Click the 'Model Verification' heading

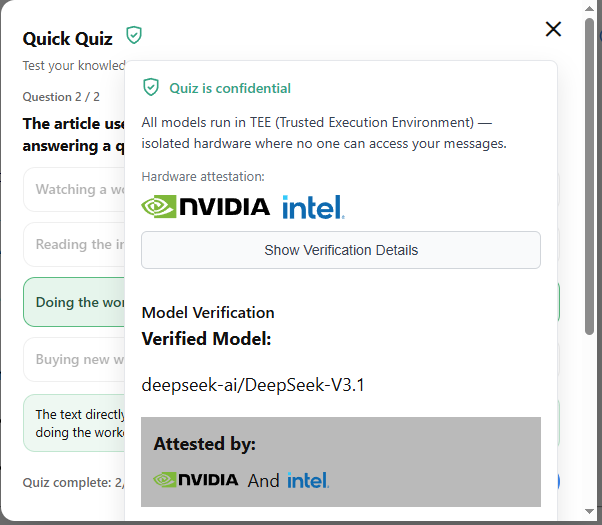click(x=208, y=313)
